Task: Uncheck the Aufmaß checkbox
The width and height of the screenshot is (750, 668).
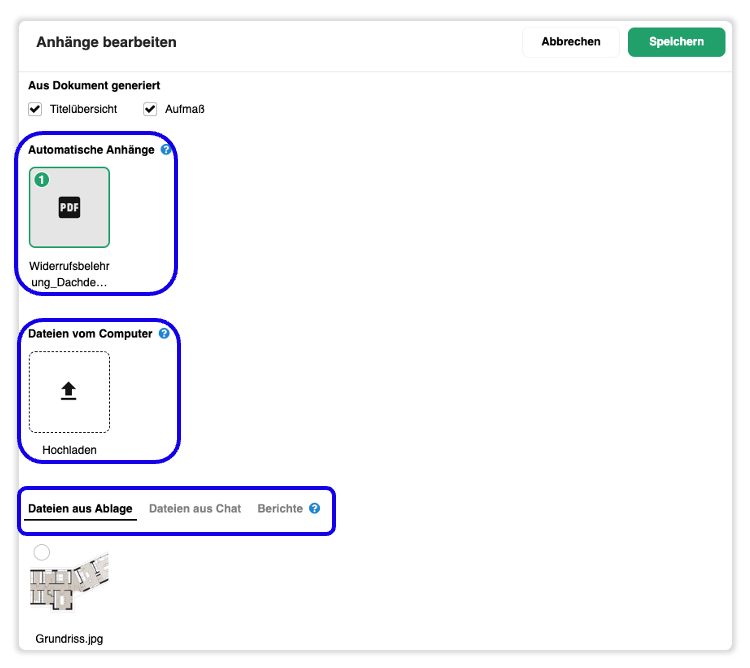Action: [x=150, y=109]
